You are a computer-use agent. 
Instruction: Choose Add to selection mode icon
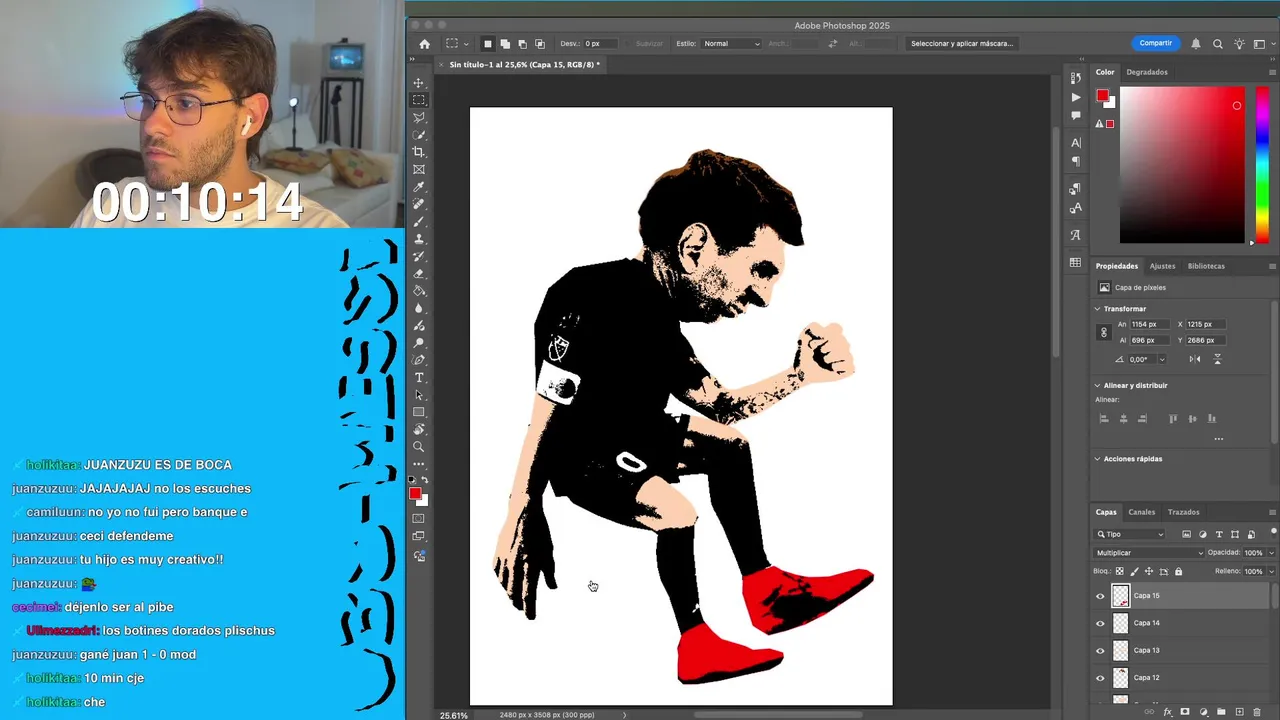point(505,44)
